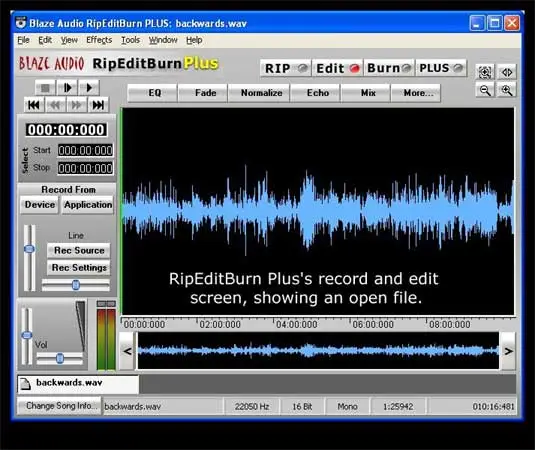The height and width of the screenshot is (450, 535).
Task: Open the More... effects list
Action: (x=416, y=93)
